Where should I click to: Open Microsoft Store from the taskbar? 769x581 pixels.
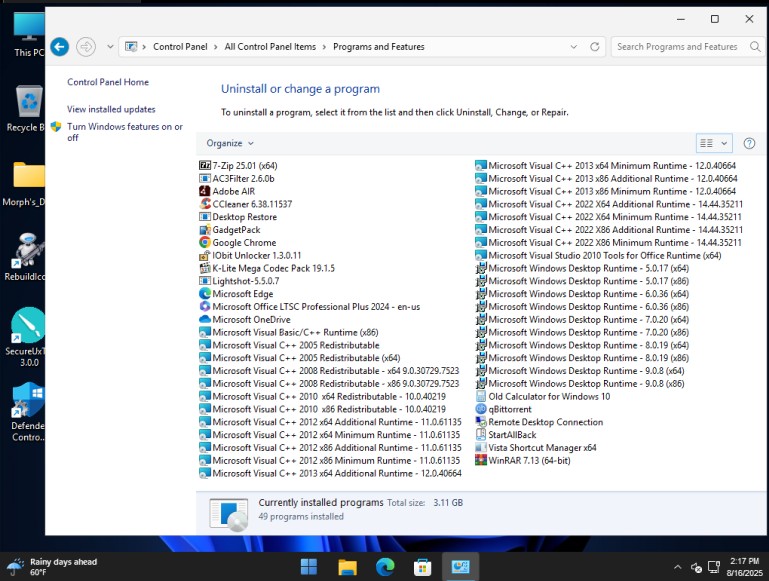click(422, 567)
